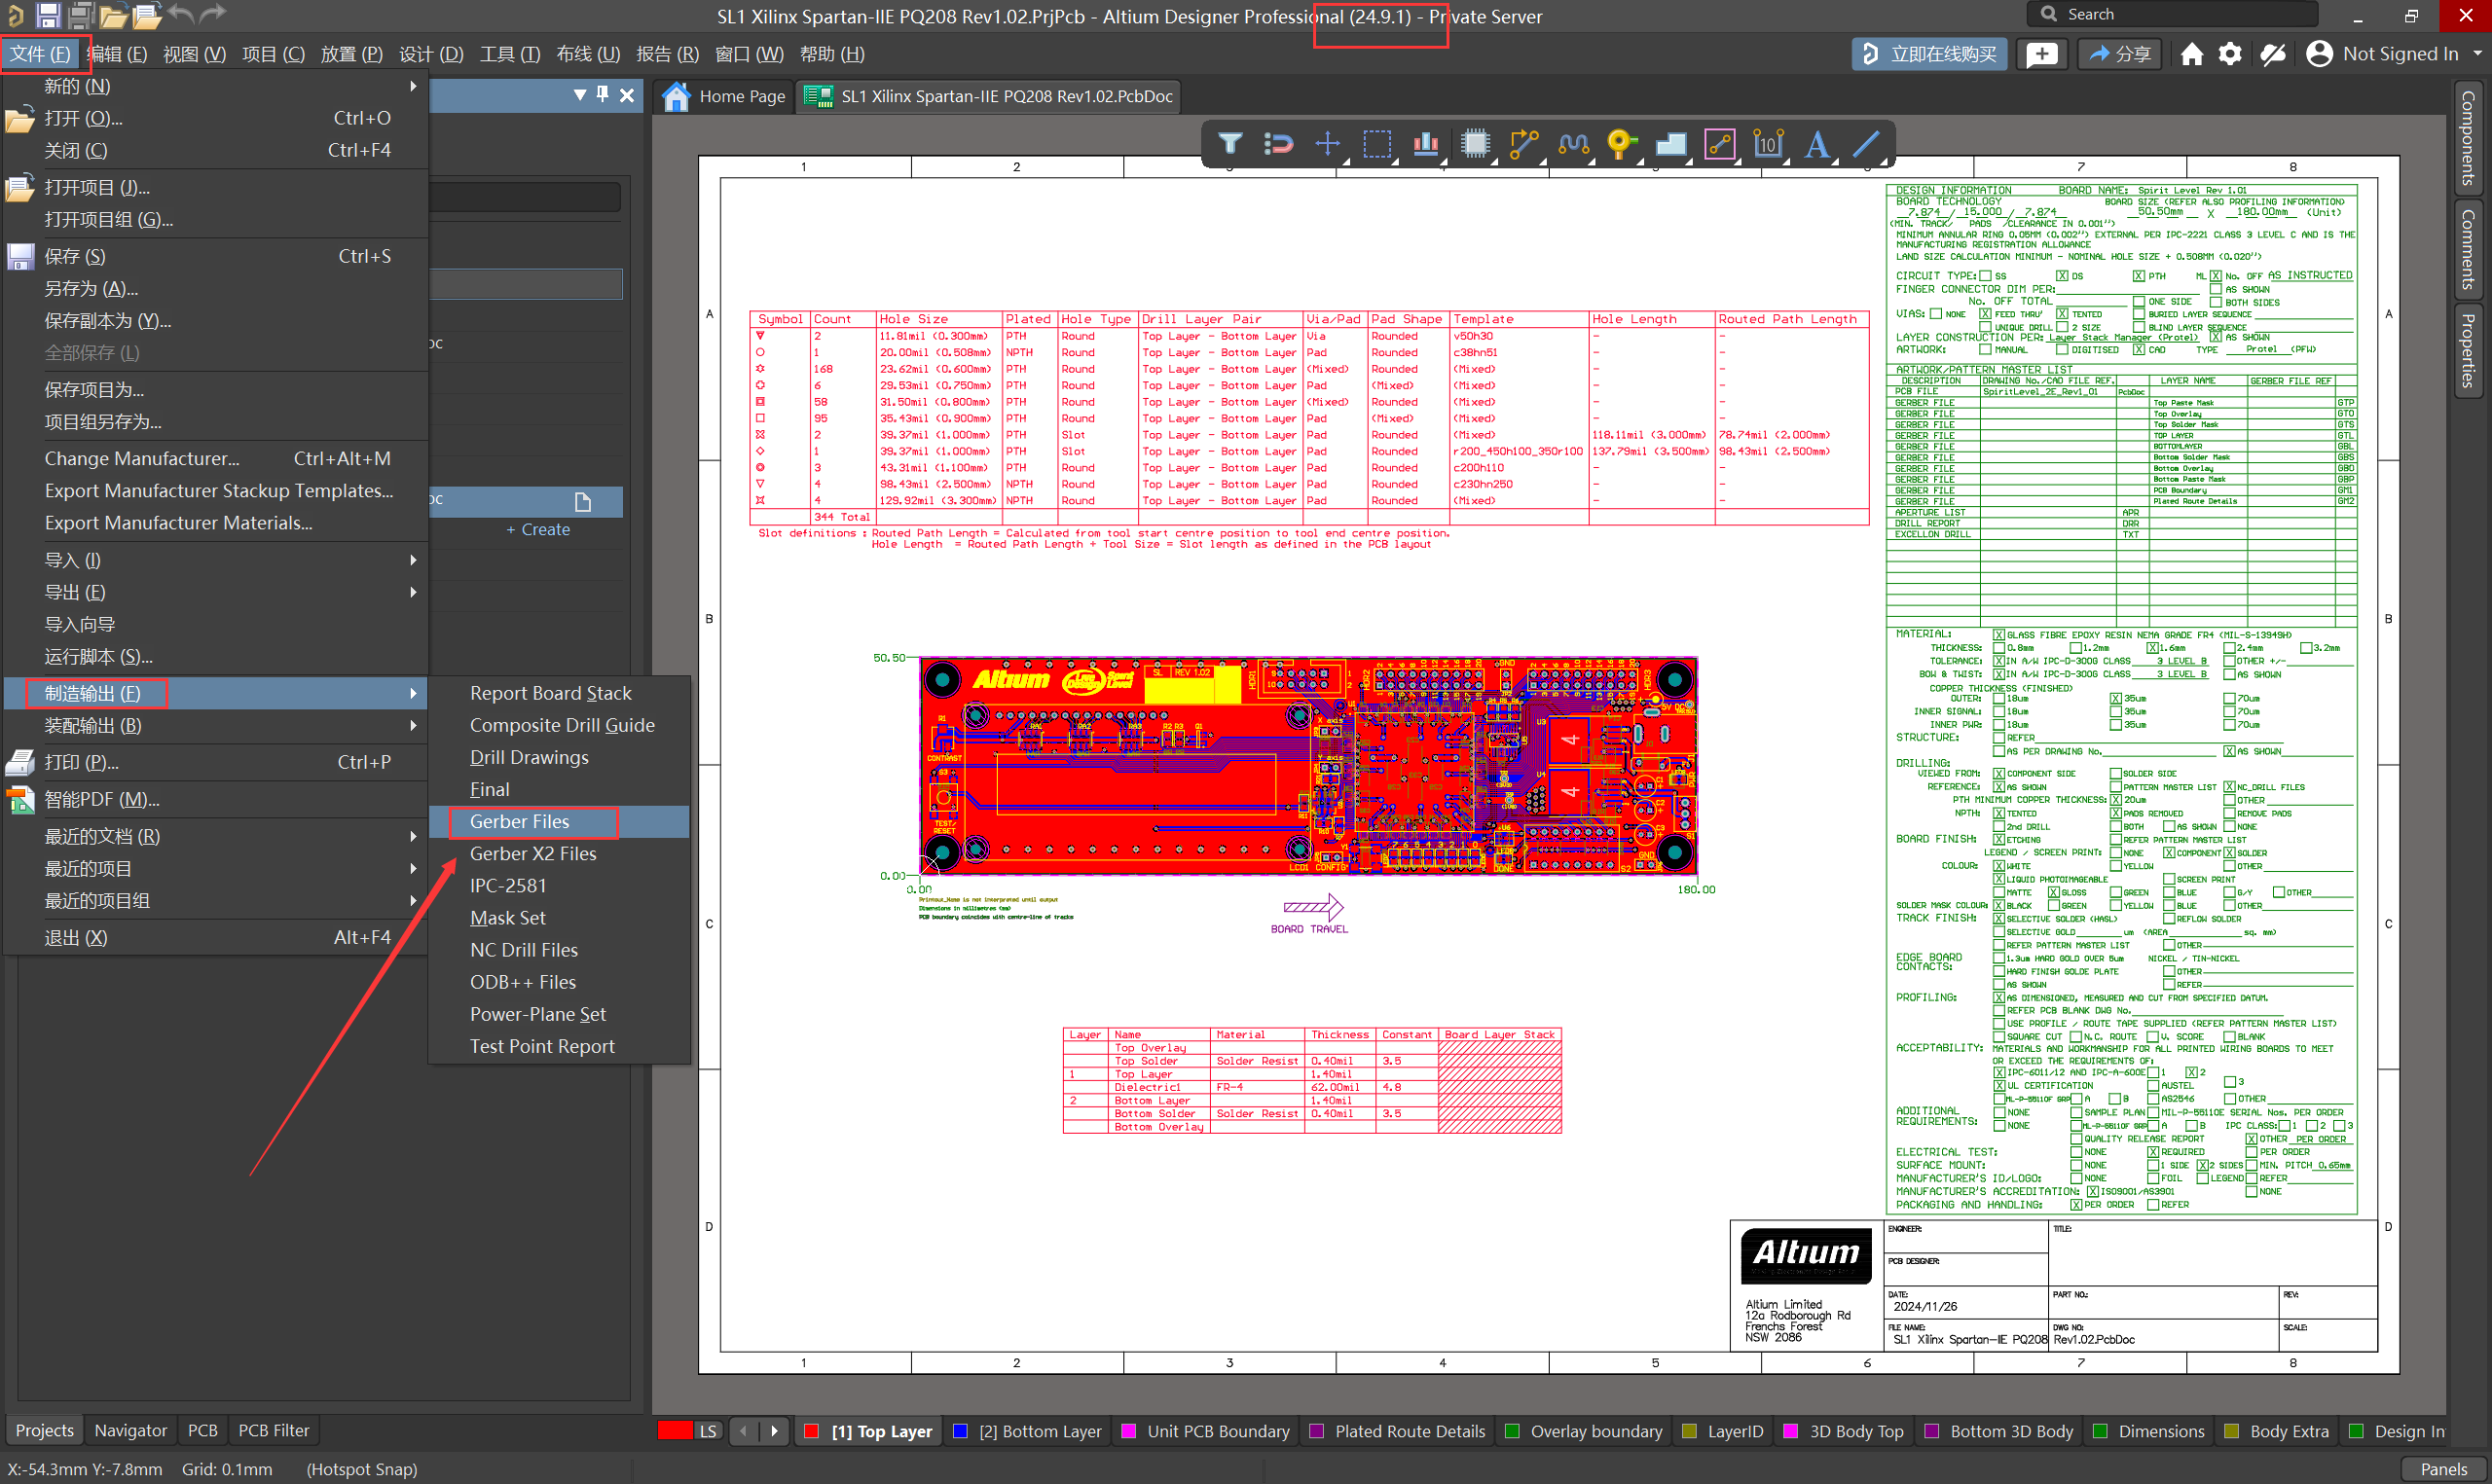This screenshot has height=1484, width=2492.
Task: Select the [2] Bottom Layer tab
Action: pos(1027,1431)
